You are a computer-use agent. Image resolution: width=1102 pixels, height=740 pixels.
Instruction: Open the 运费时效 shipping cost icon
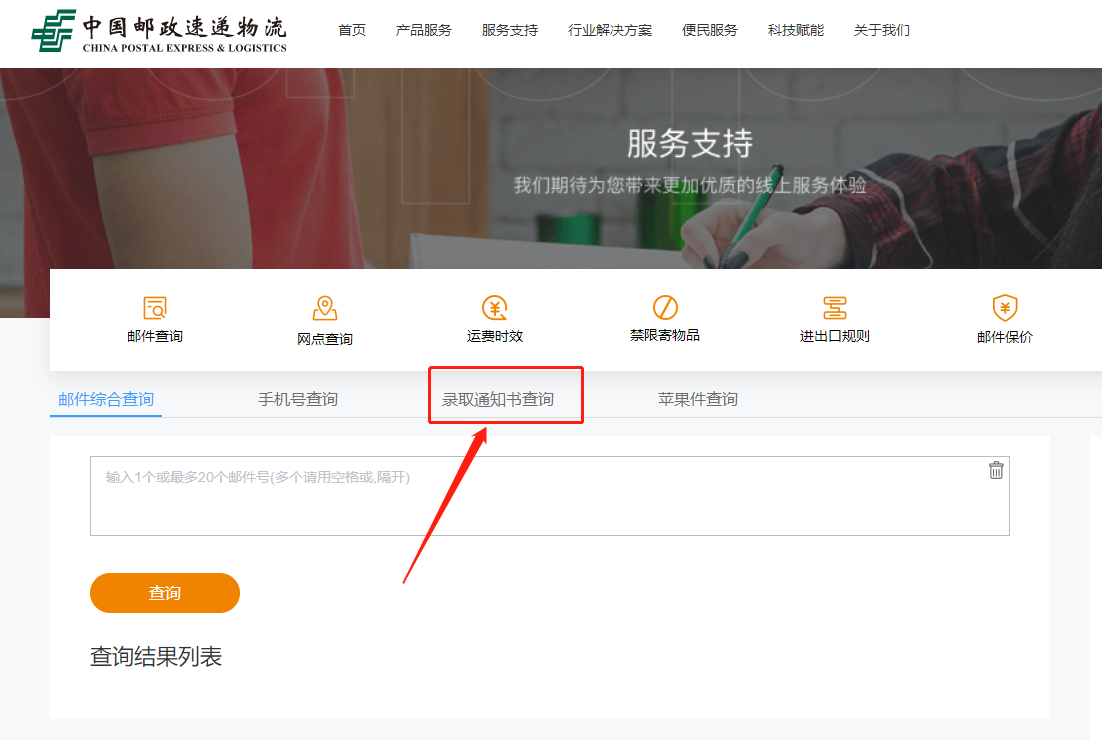pyautogui.click(x=495, y=308)
